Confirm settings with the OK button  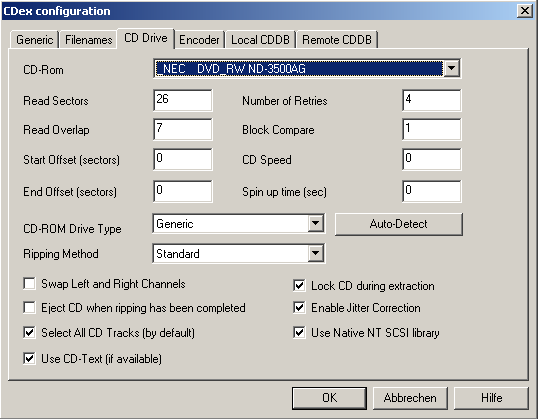[329, 398]
